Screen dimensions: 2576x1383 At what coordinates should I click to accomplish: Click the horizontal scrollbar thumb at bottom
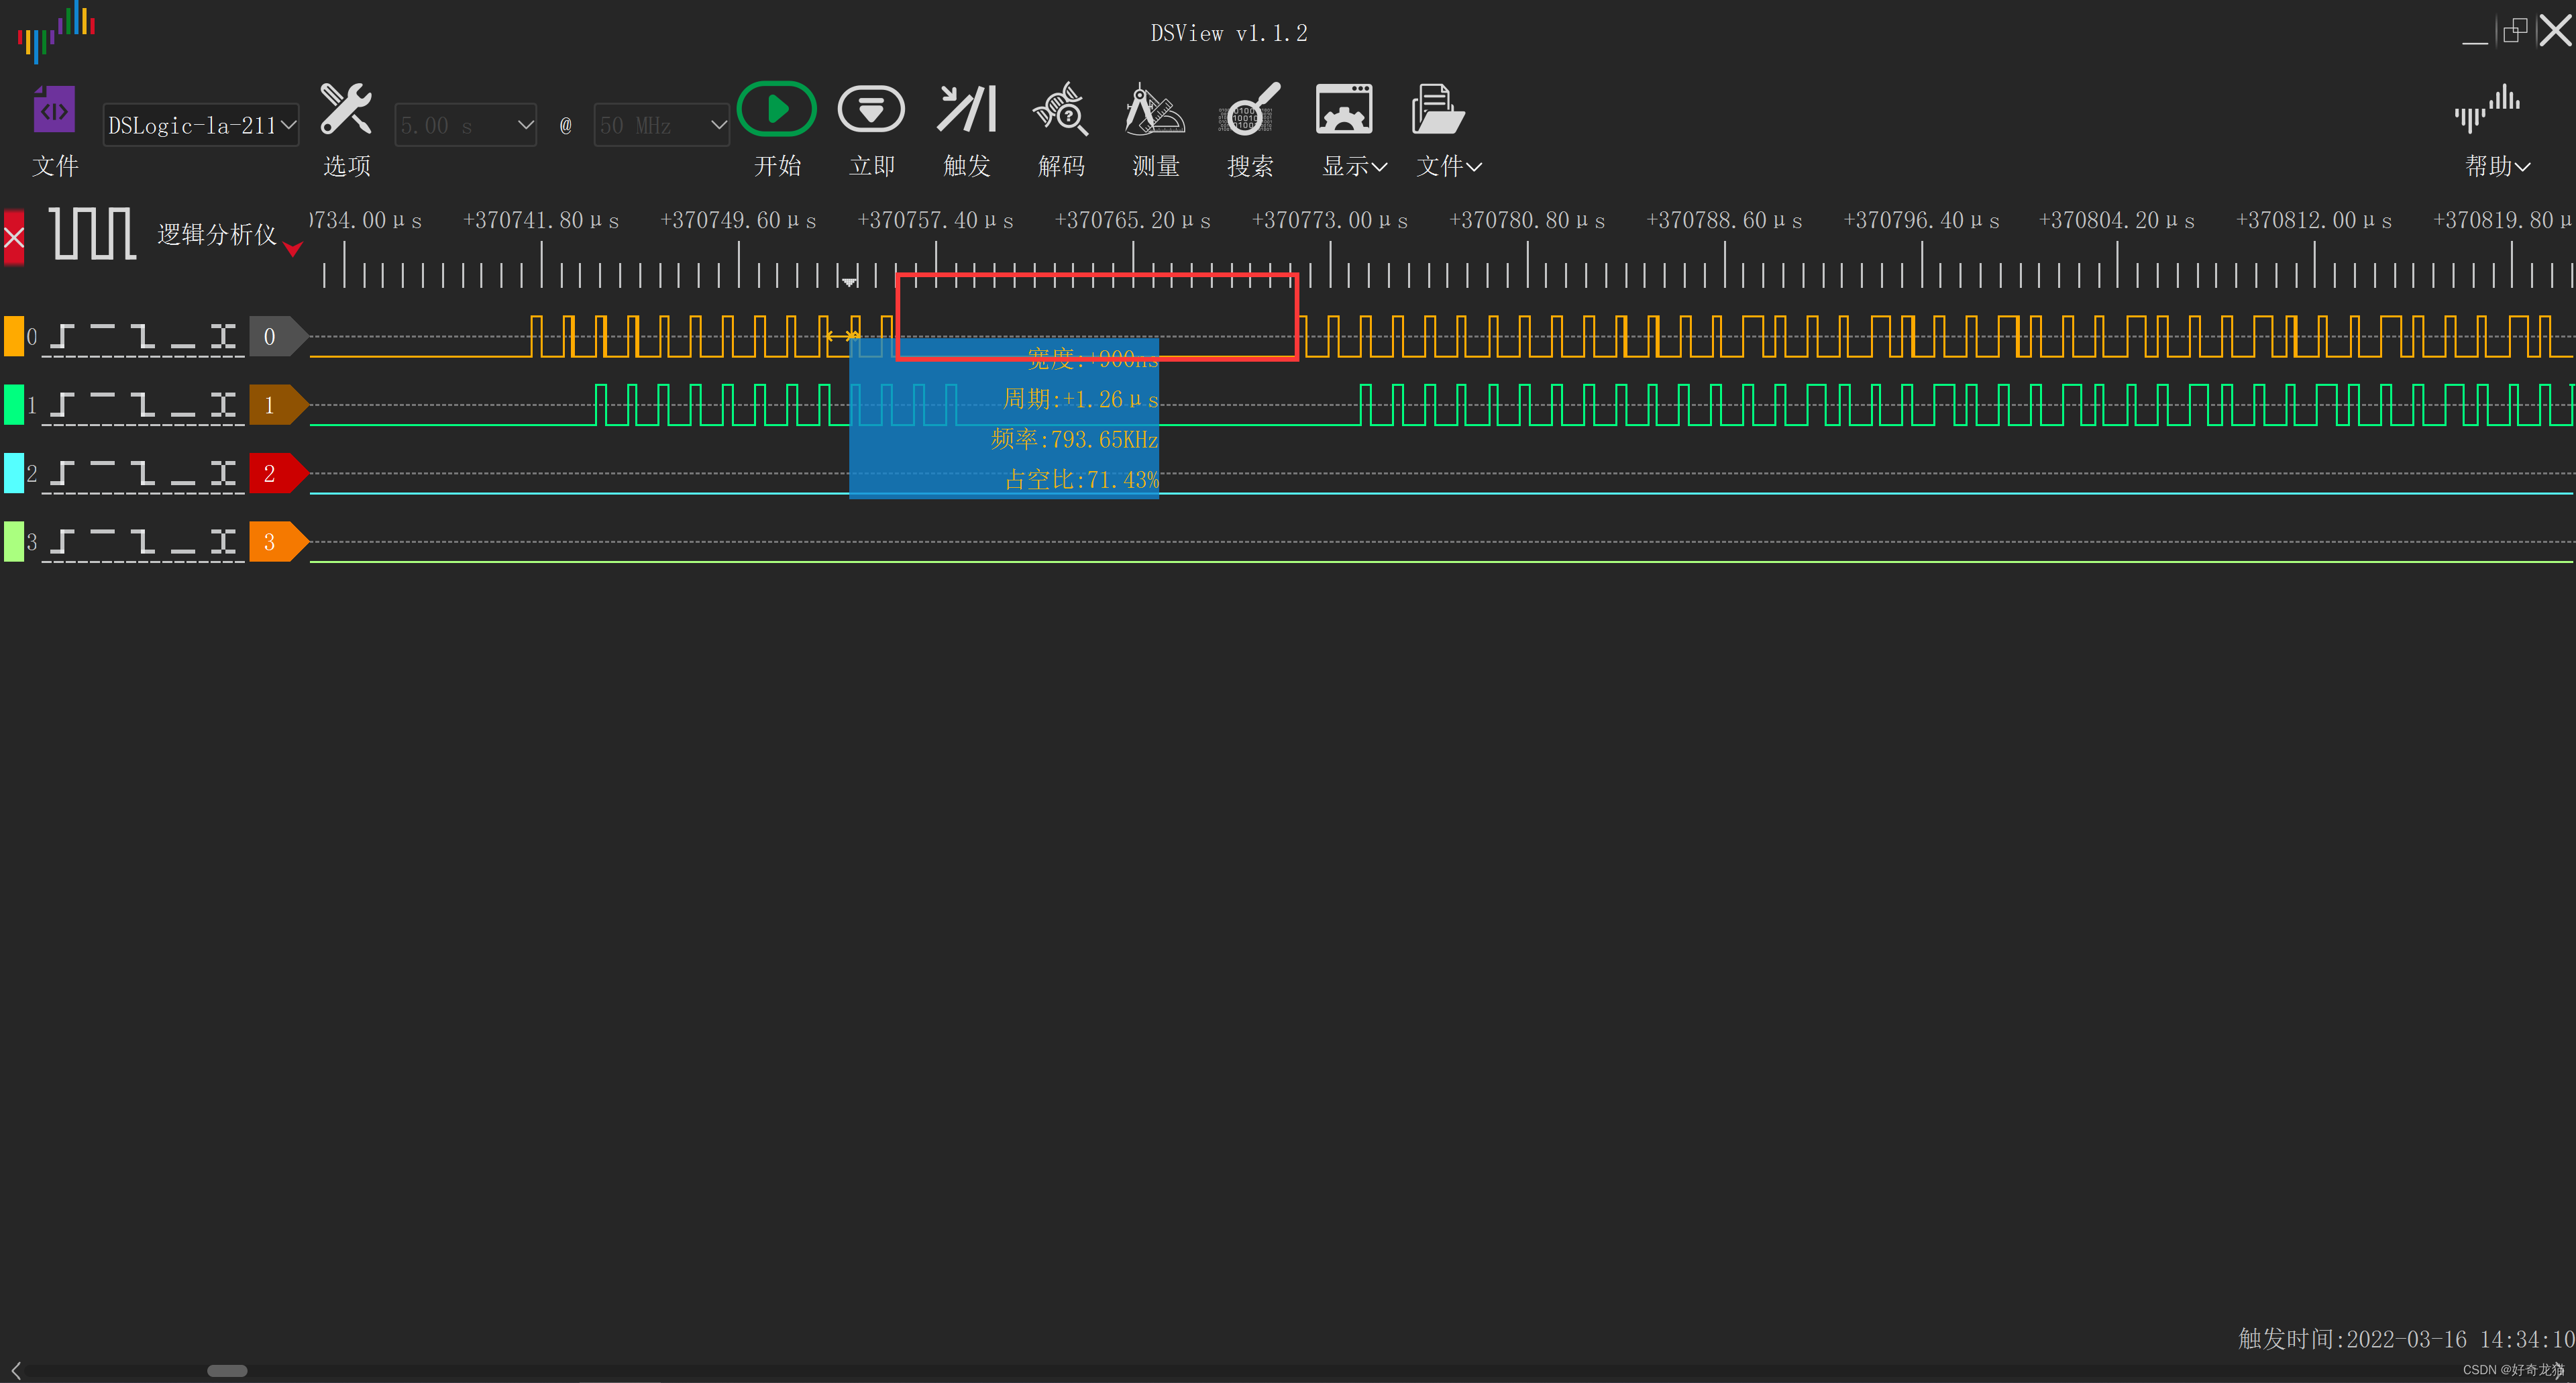(227, 1370)
